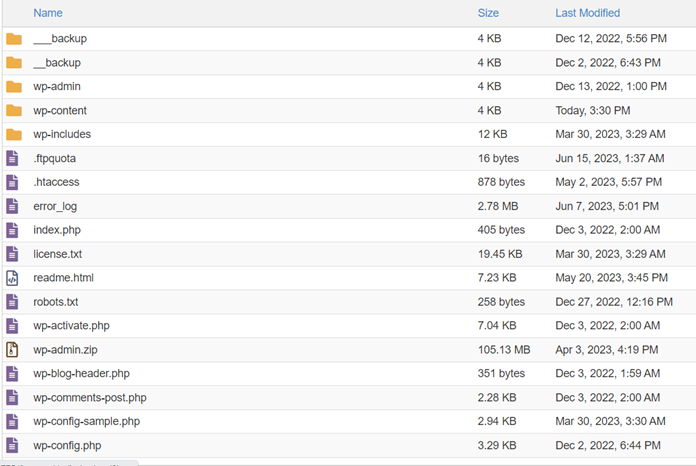Click the 351 bytes size value
Viewport: 696px width, 466px height.
[x=501, y=374]
